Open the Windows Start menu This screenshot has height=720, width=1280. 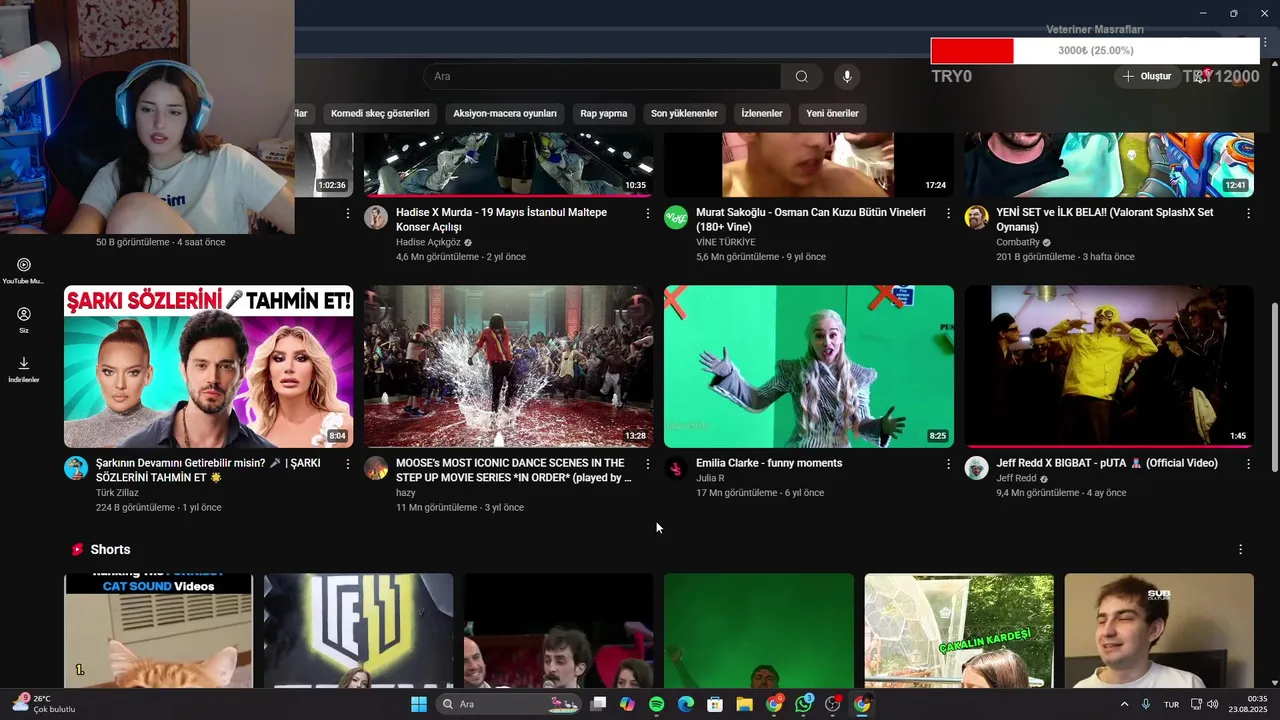tap(419, 704)
